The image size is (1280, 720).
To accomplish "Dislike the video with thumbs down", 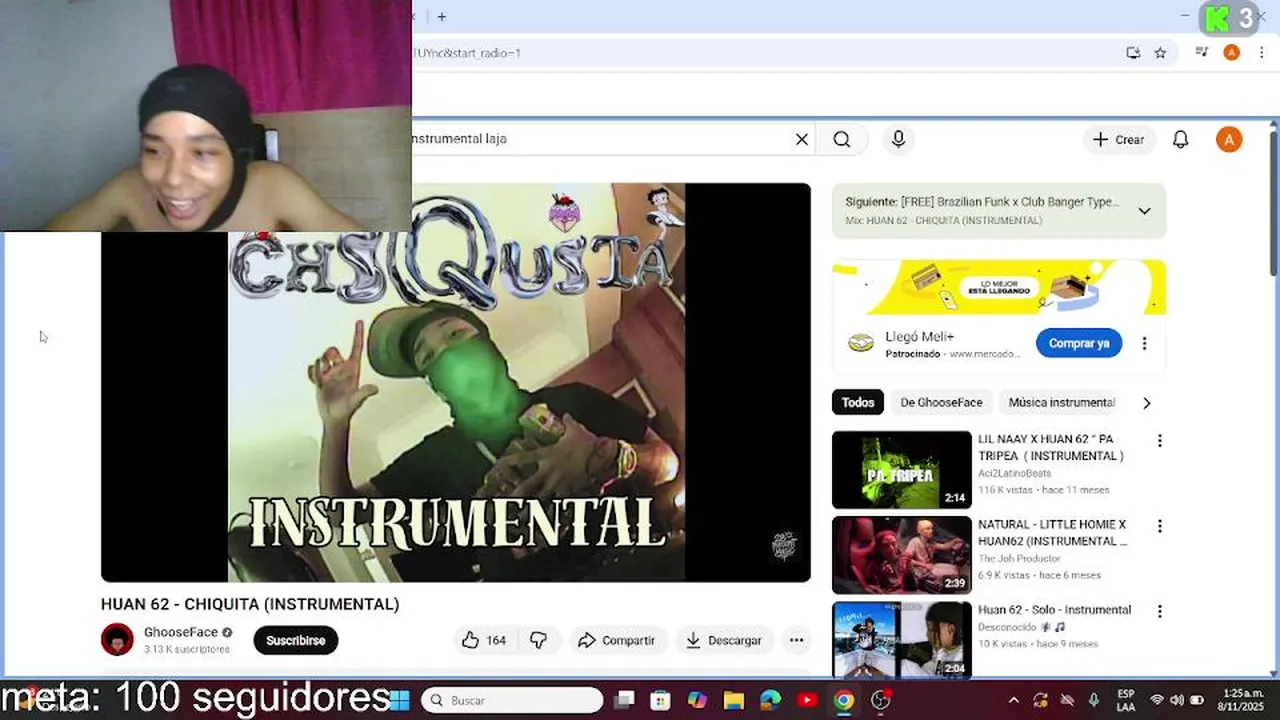I will [538, 640].
